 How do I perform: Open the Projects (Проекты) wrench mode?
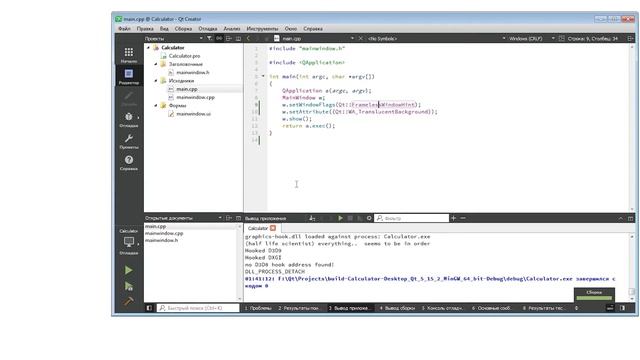click(129, 141)
